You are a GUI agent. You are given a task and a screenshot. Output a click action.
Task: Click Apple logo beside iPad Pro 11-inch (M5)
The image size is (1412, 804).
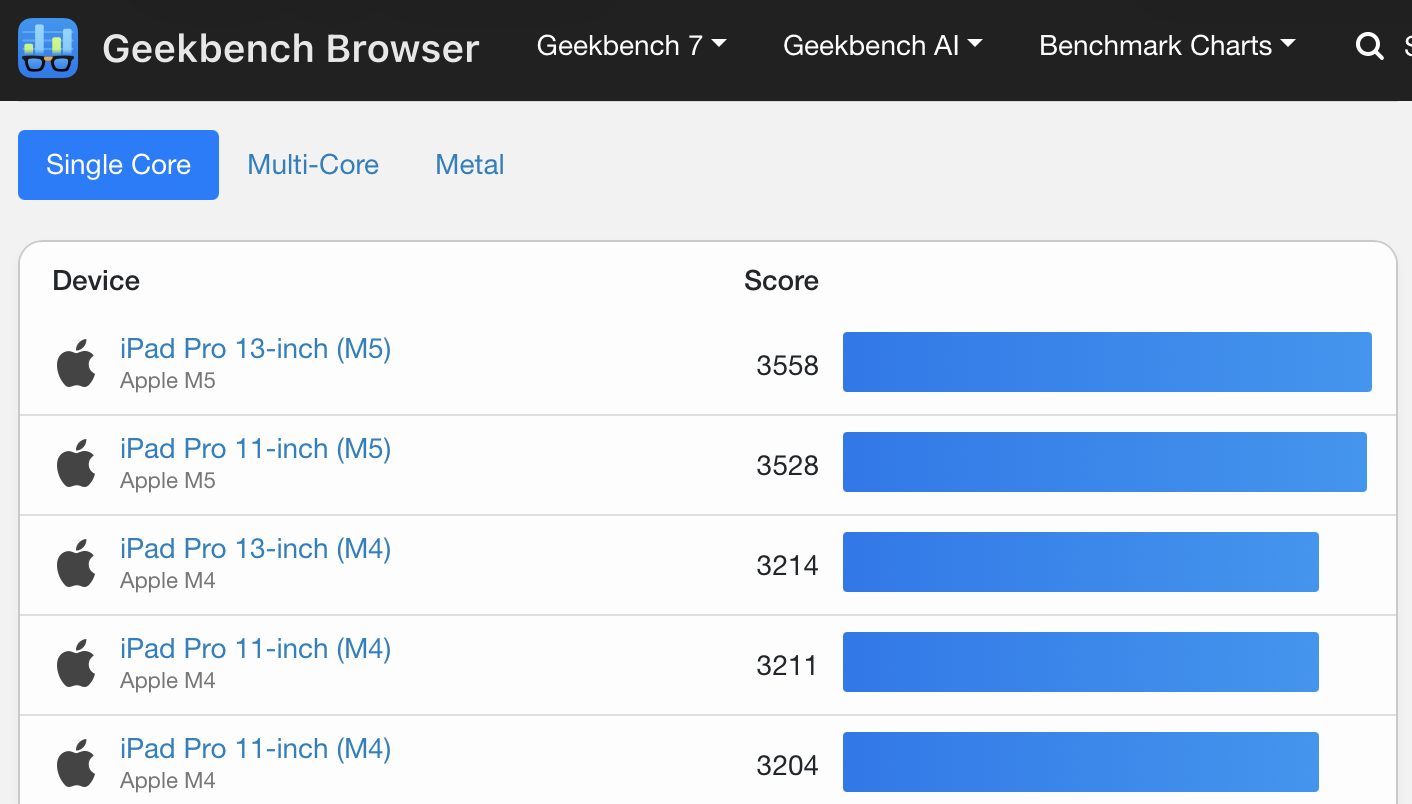(x=76, y=463)
